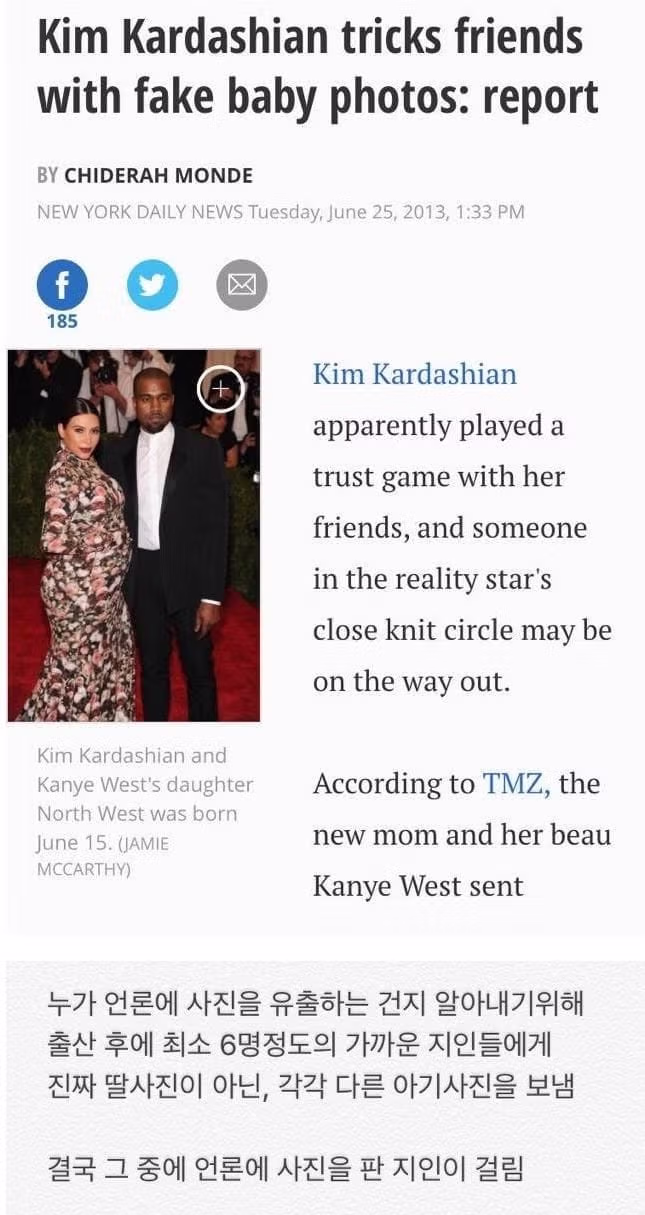Share the article via Facebook icon
Image resolution: width=645 pixels, height=1215 pixels.
point(62,285)
